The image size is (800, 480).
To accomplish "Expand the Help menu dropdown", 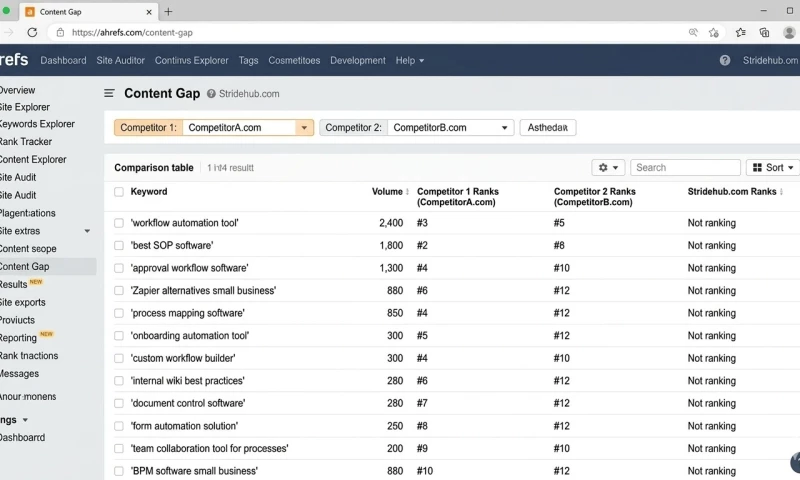I will [410, 60].
